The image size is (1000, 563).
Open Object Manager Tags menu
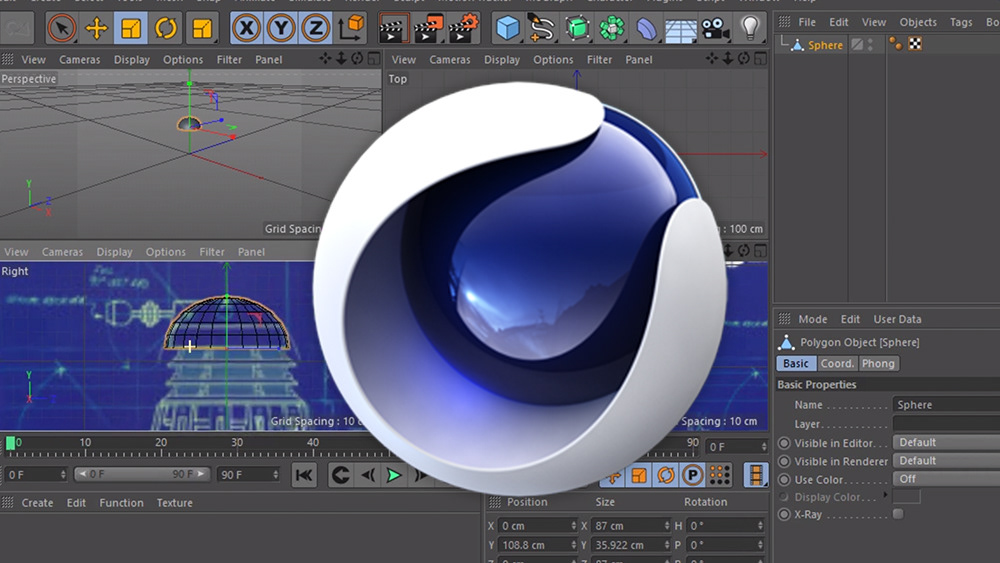[960, 22]
